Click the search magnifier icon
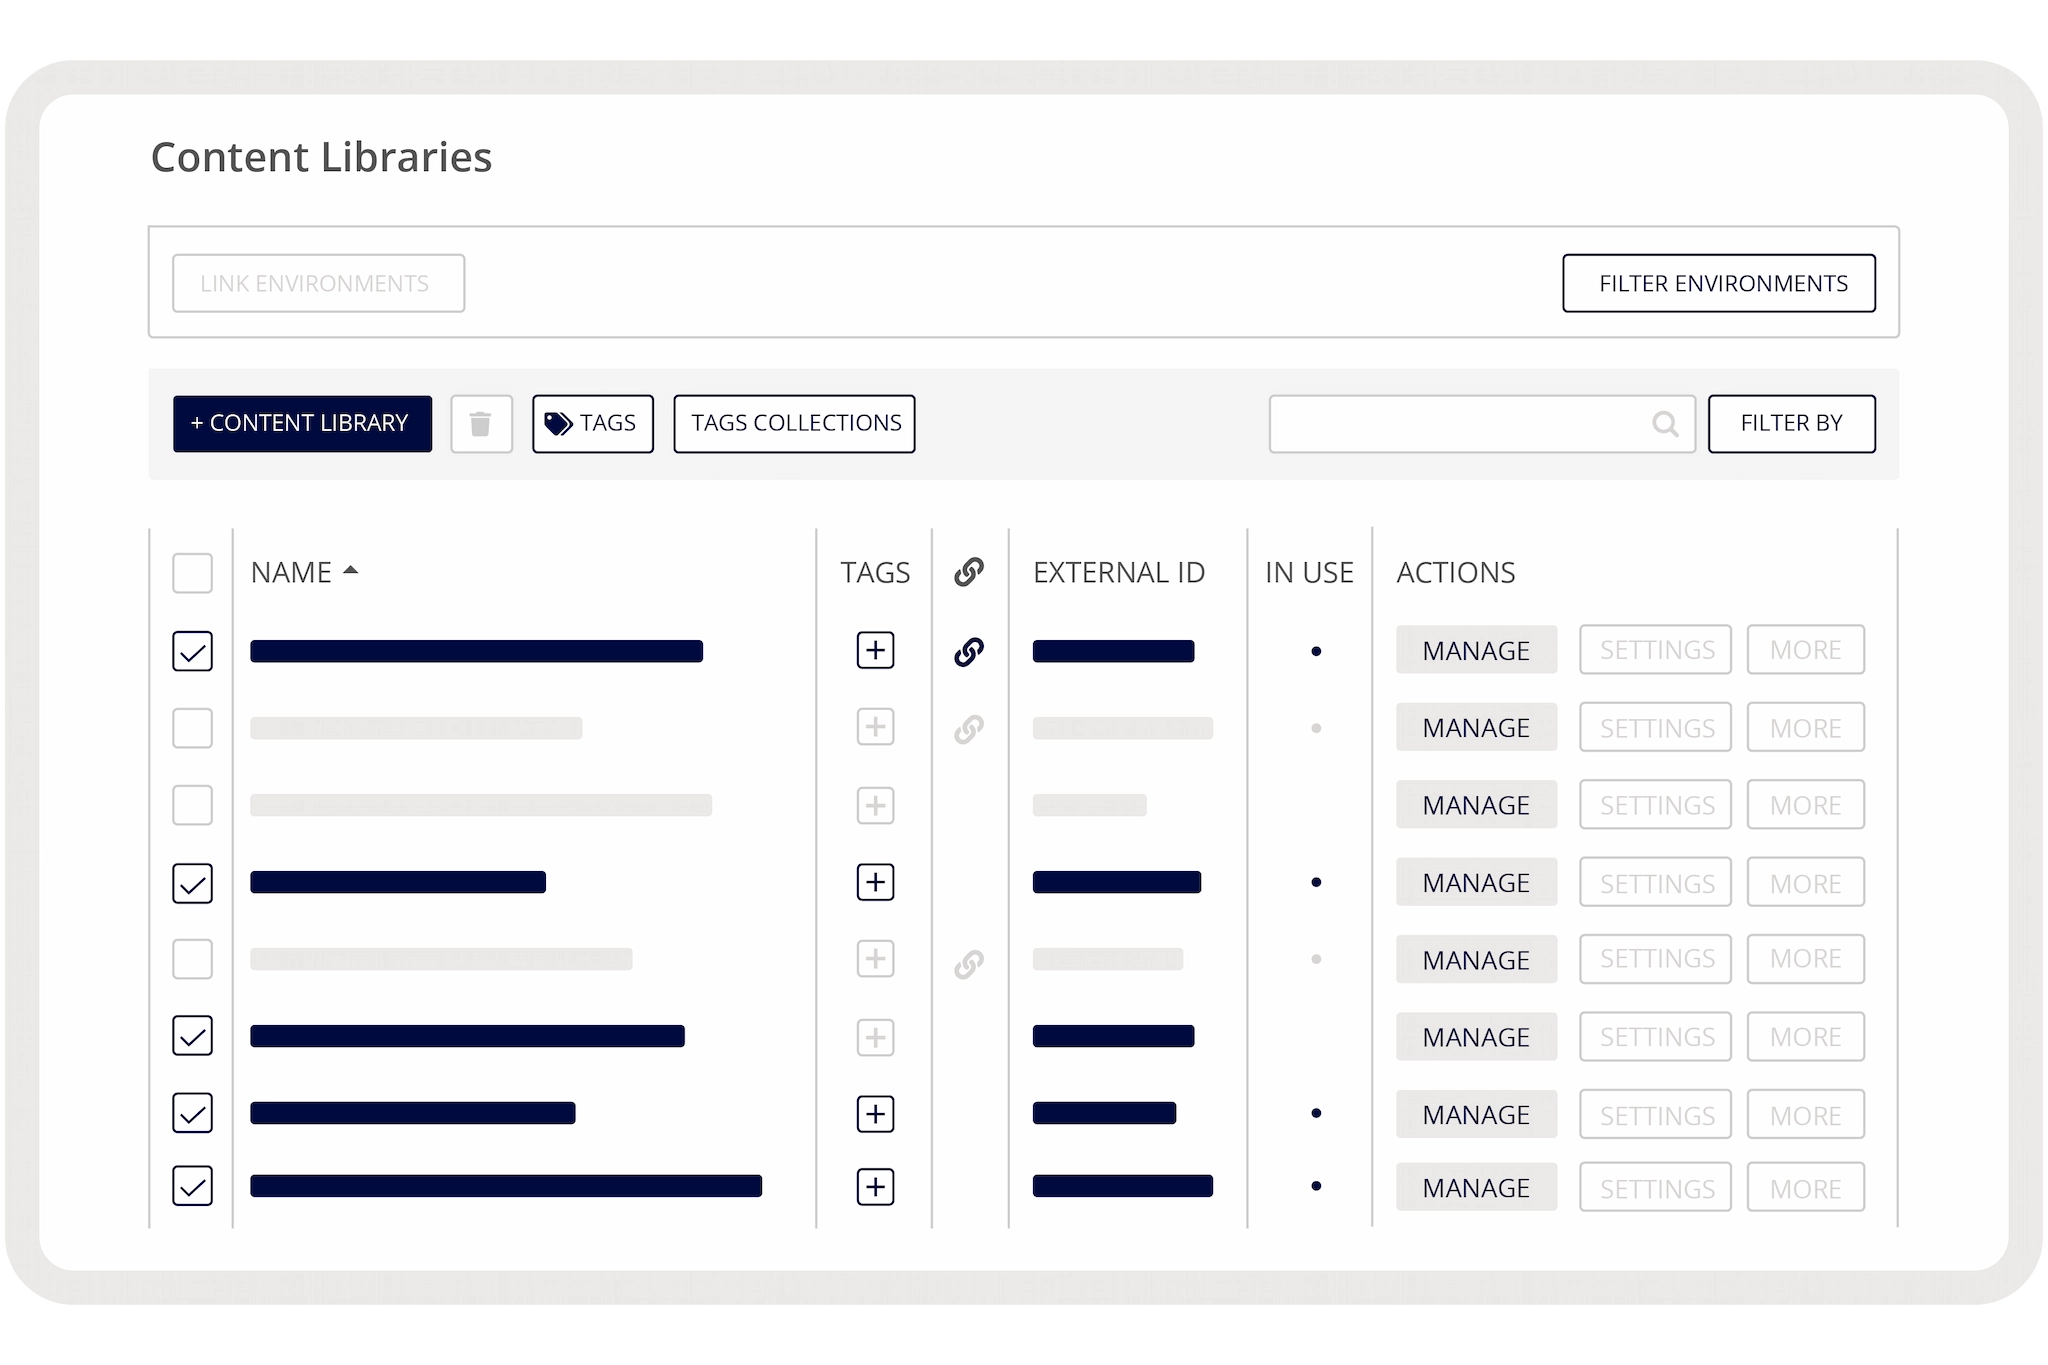 [1664, 424]
